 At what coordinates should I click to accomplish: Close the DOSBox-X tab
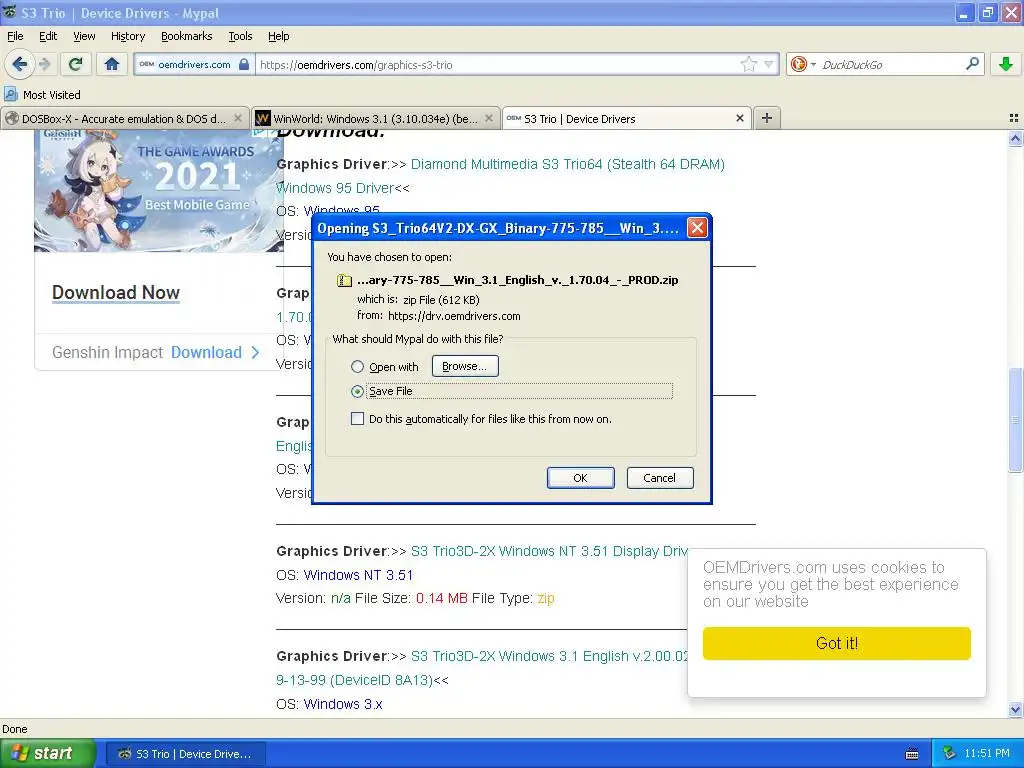point(238,118)
